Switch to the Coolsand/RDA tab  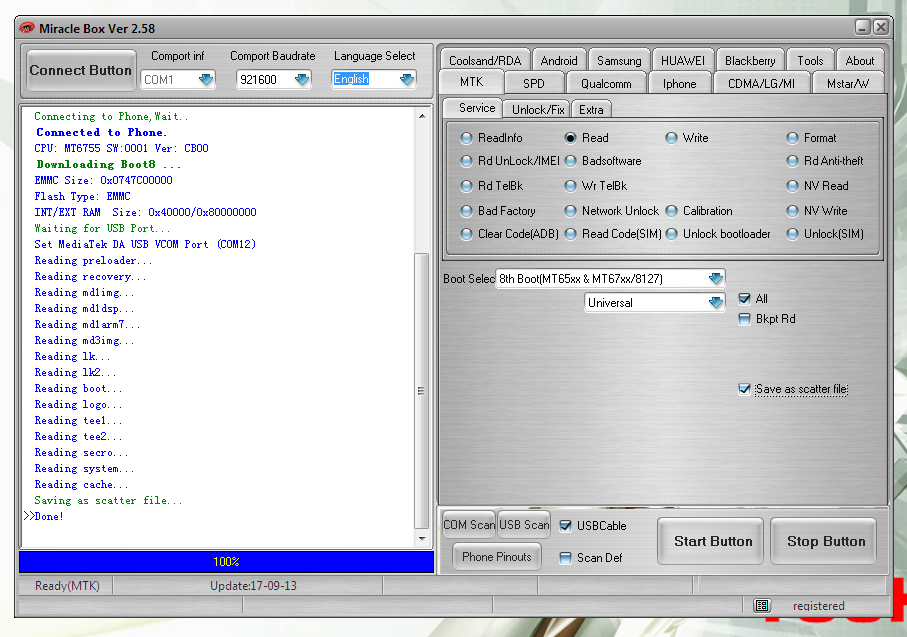[485, 60]
